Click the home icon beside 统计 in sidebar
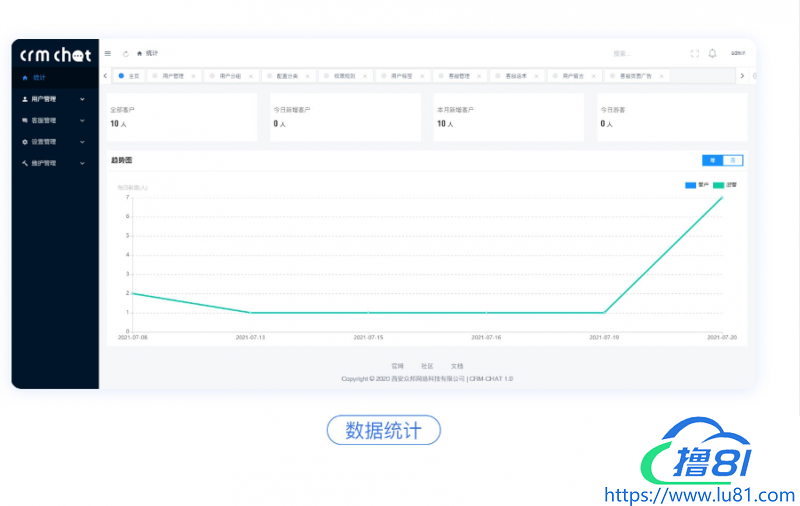The width and height of the screenshot is (800, 506). pyautogui.click(x=25, y=77)
